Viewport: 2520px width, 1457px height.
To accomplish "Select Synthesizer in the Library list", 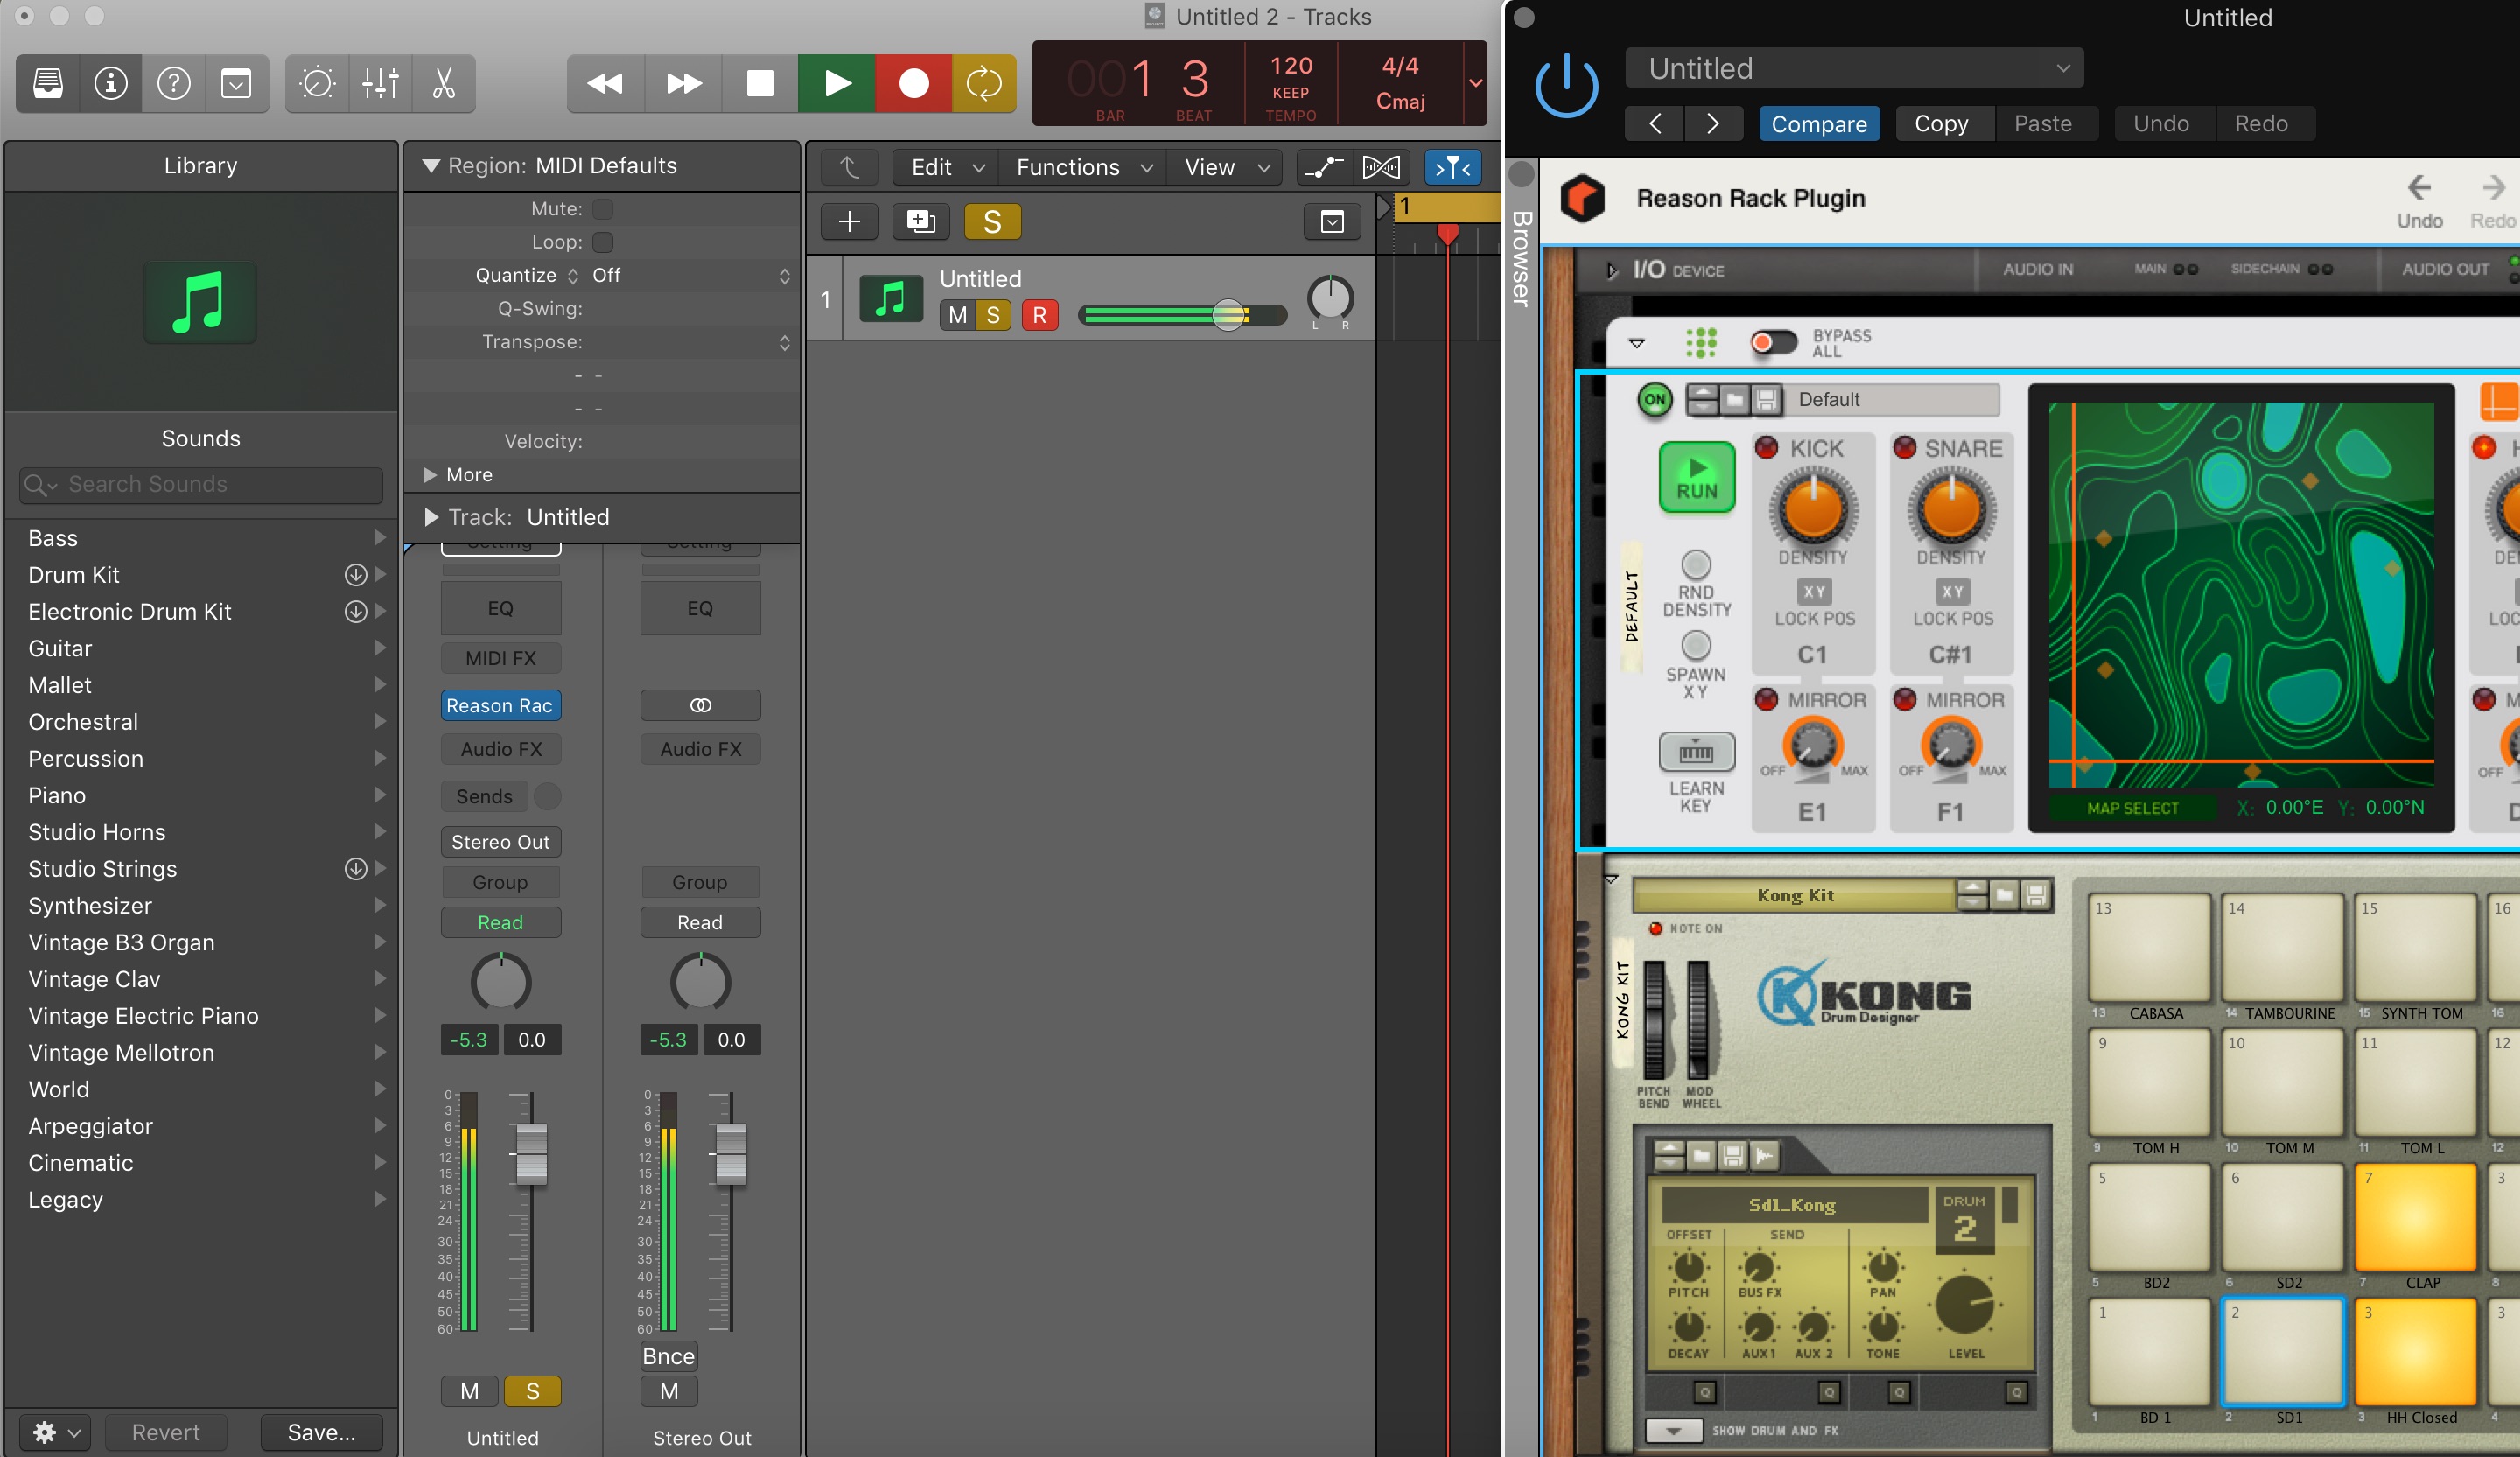I will point(90,906).
